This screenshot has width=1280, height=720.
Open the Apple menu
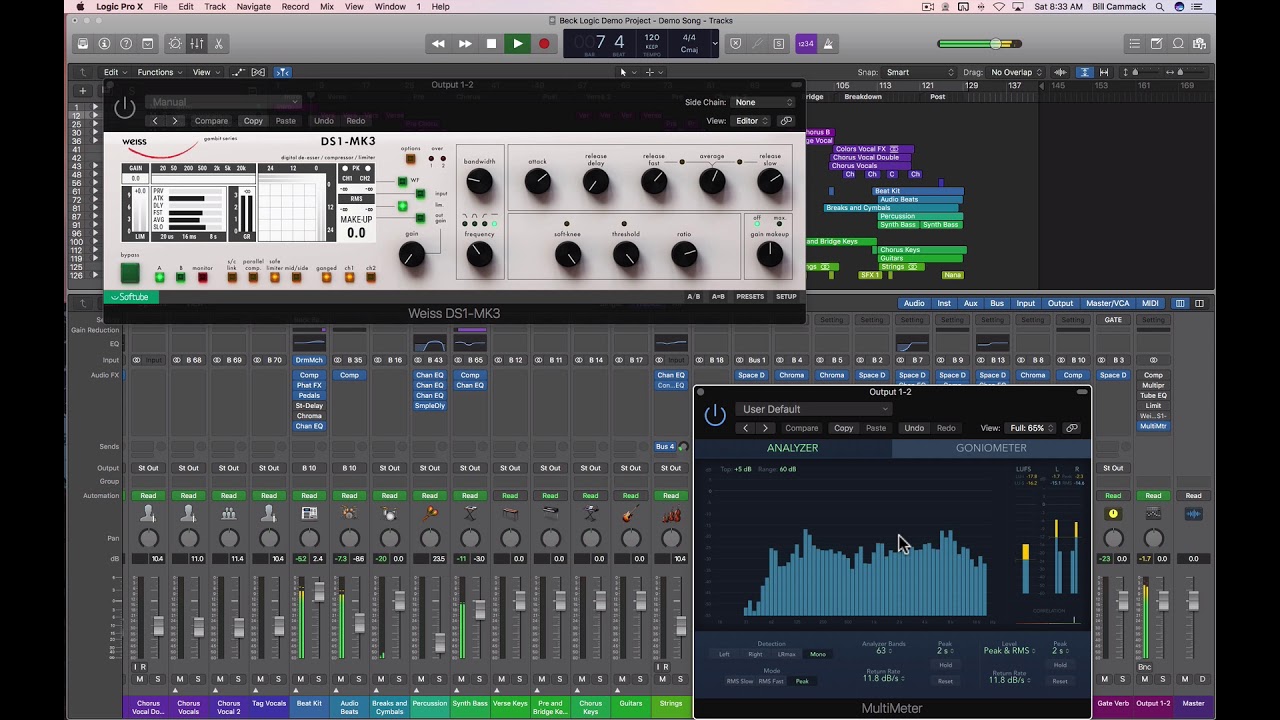[x=81, y=7]
